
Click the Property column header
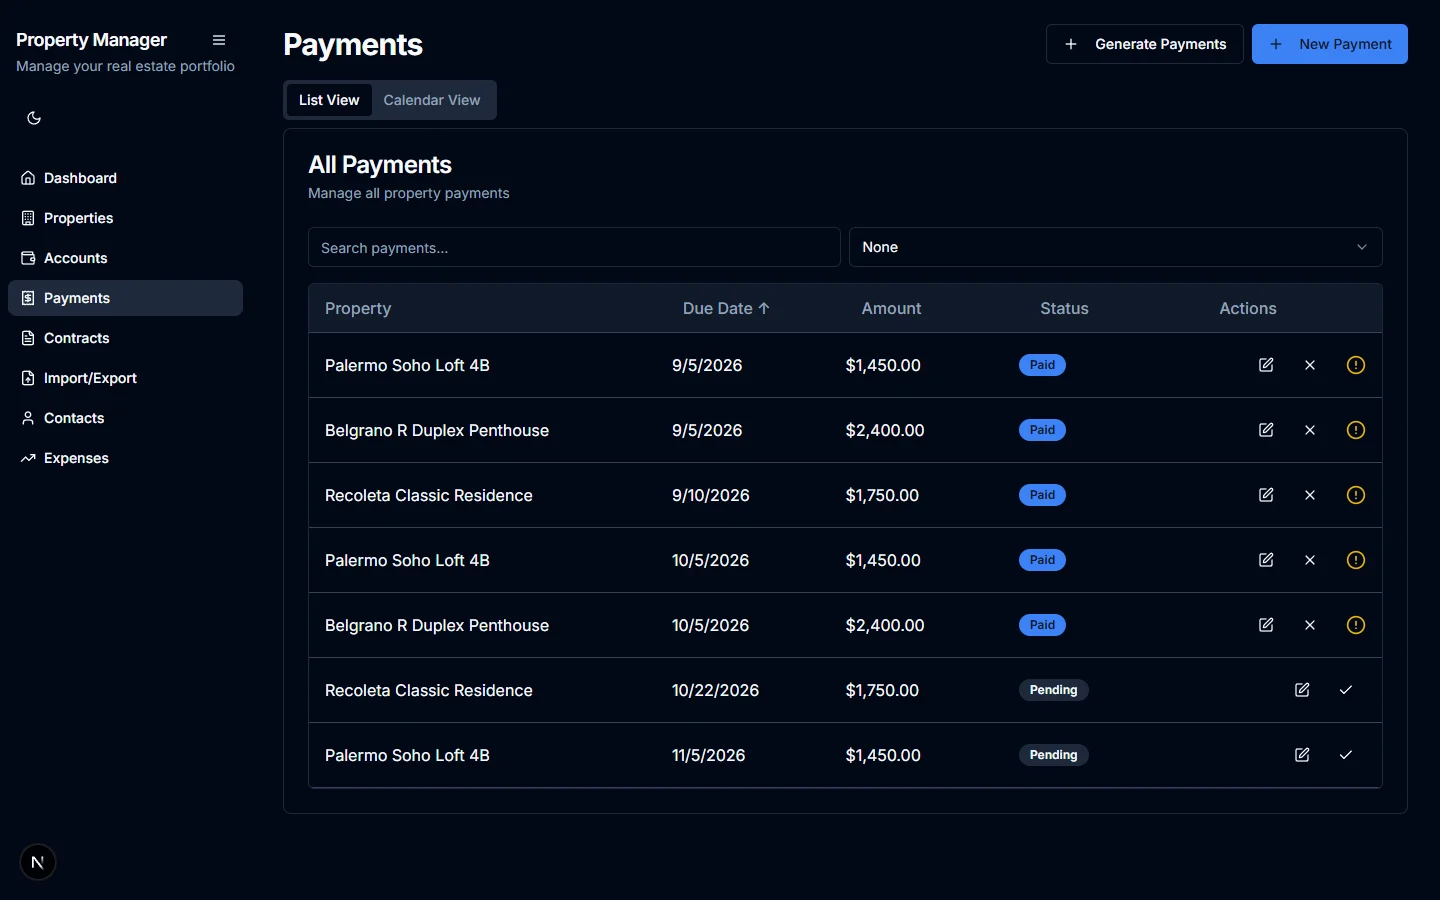pos(358,308)
